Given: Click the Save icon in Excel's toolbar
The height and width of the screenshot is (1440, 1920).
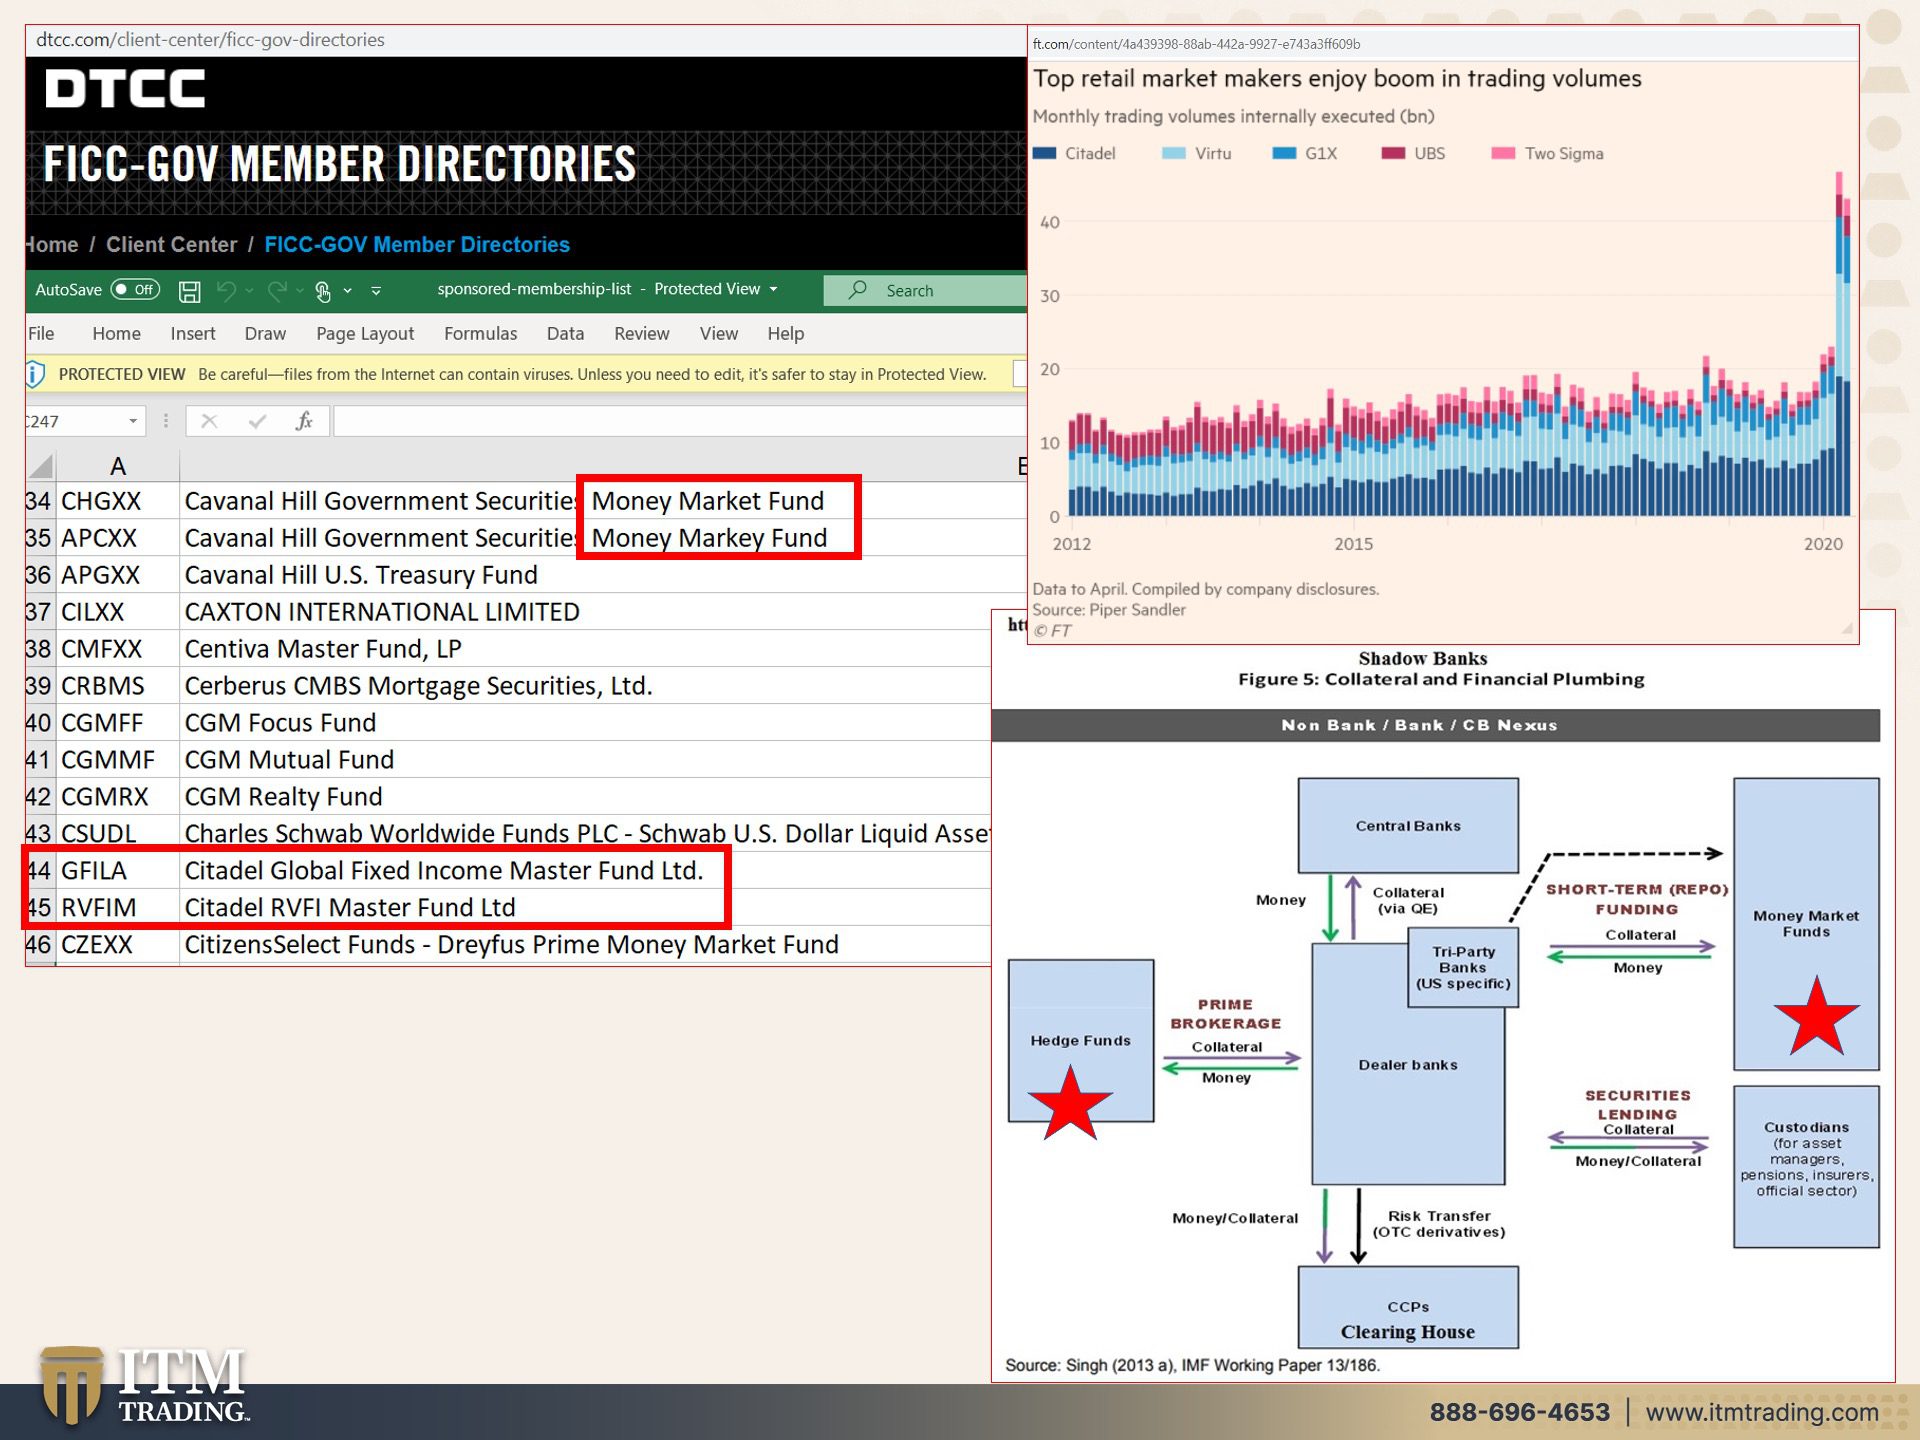Looking at the screenshot, I should coord(189,291).
